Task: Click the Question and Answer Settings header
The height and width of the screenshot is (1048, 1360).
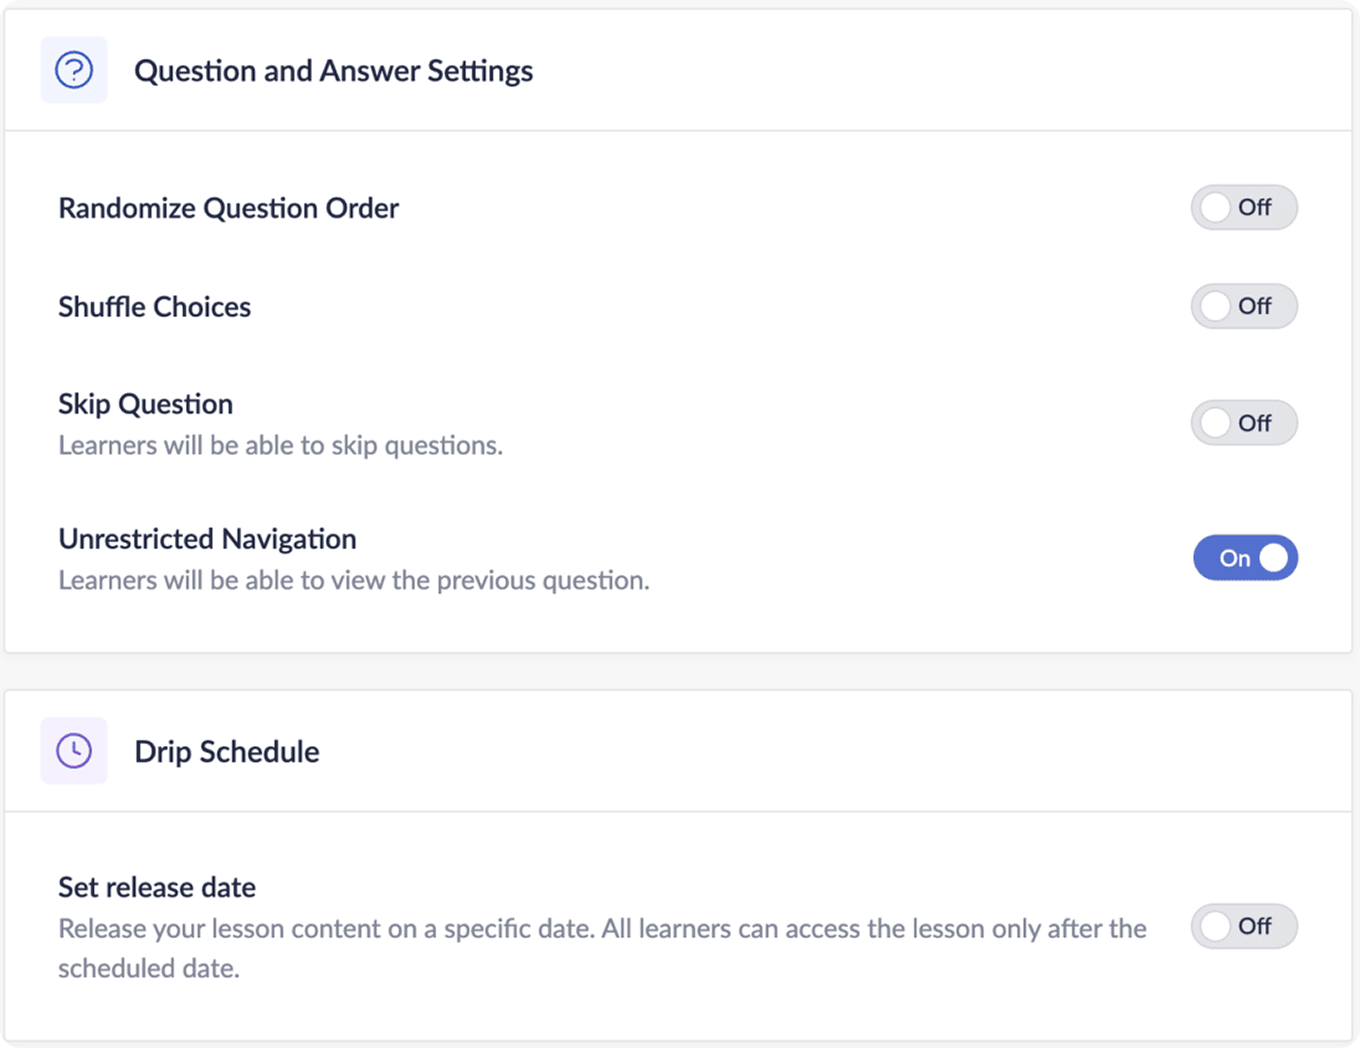Action: (335, 70)
